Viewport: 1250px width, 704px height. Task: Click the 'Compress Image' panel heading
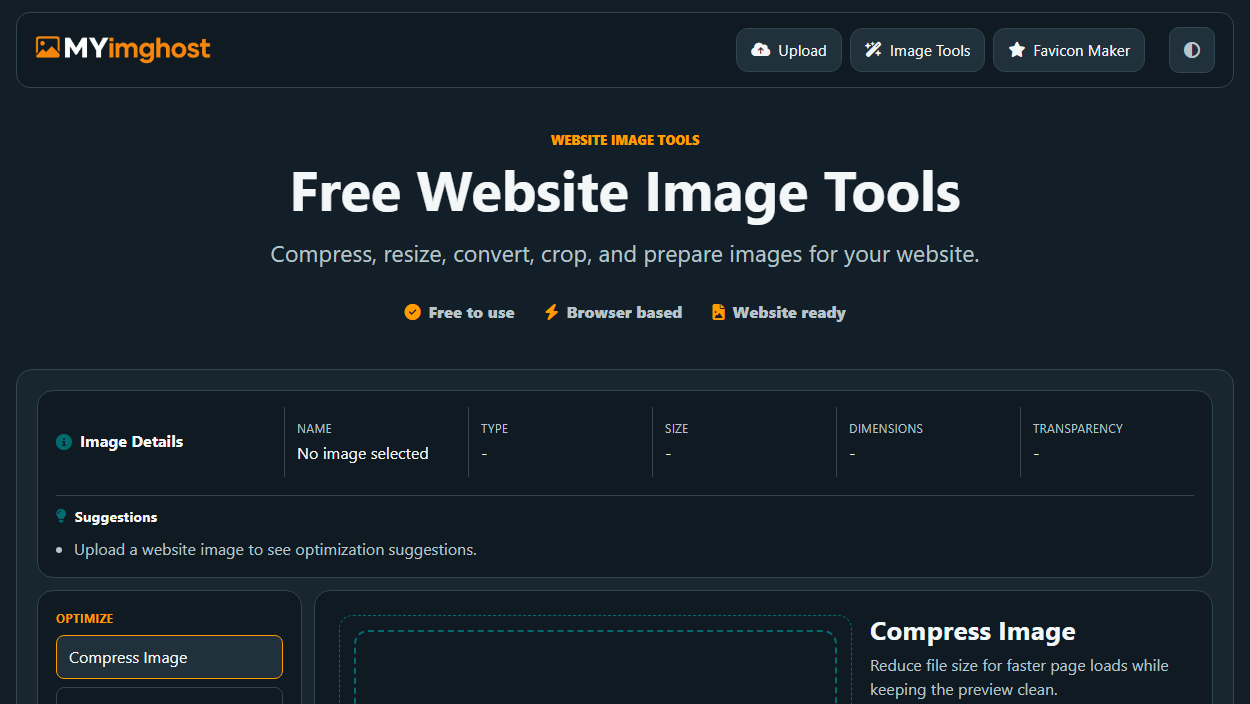[973, 632]
